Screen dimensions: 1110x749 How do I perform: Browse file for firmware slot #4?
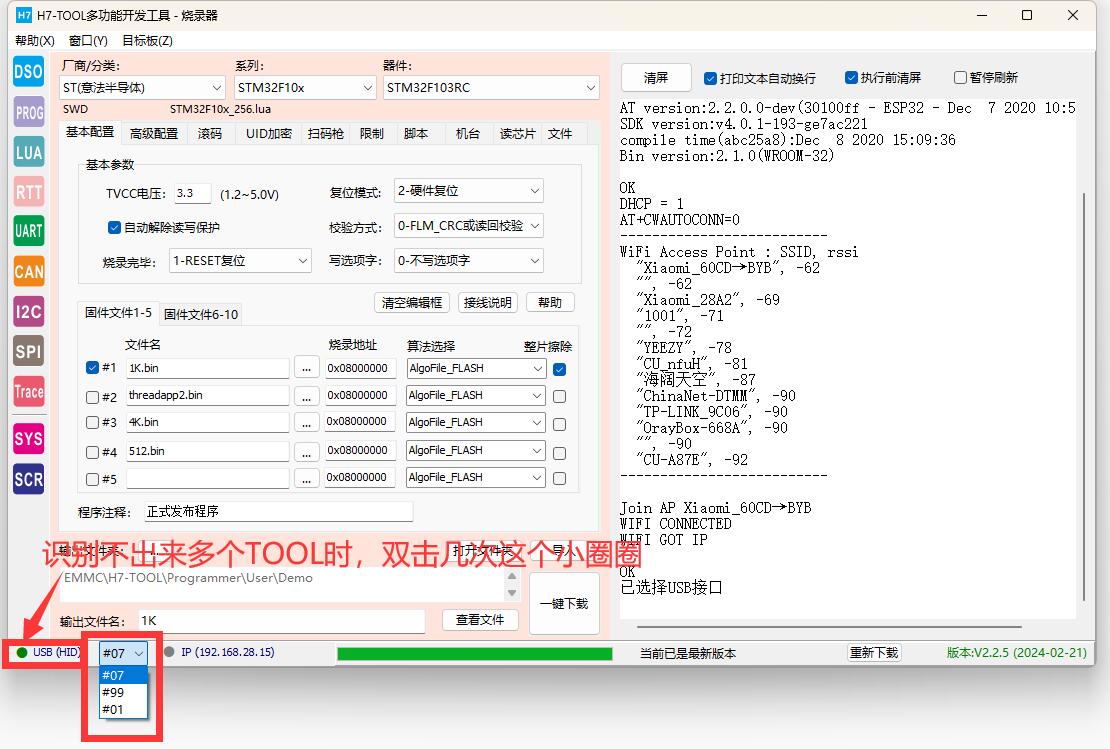(307, 452)
